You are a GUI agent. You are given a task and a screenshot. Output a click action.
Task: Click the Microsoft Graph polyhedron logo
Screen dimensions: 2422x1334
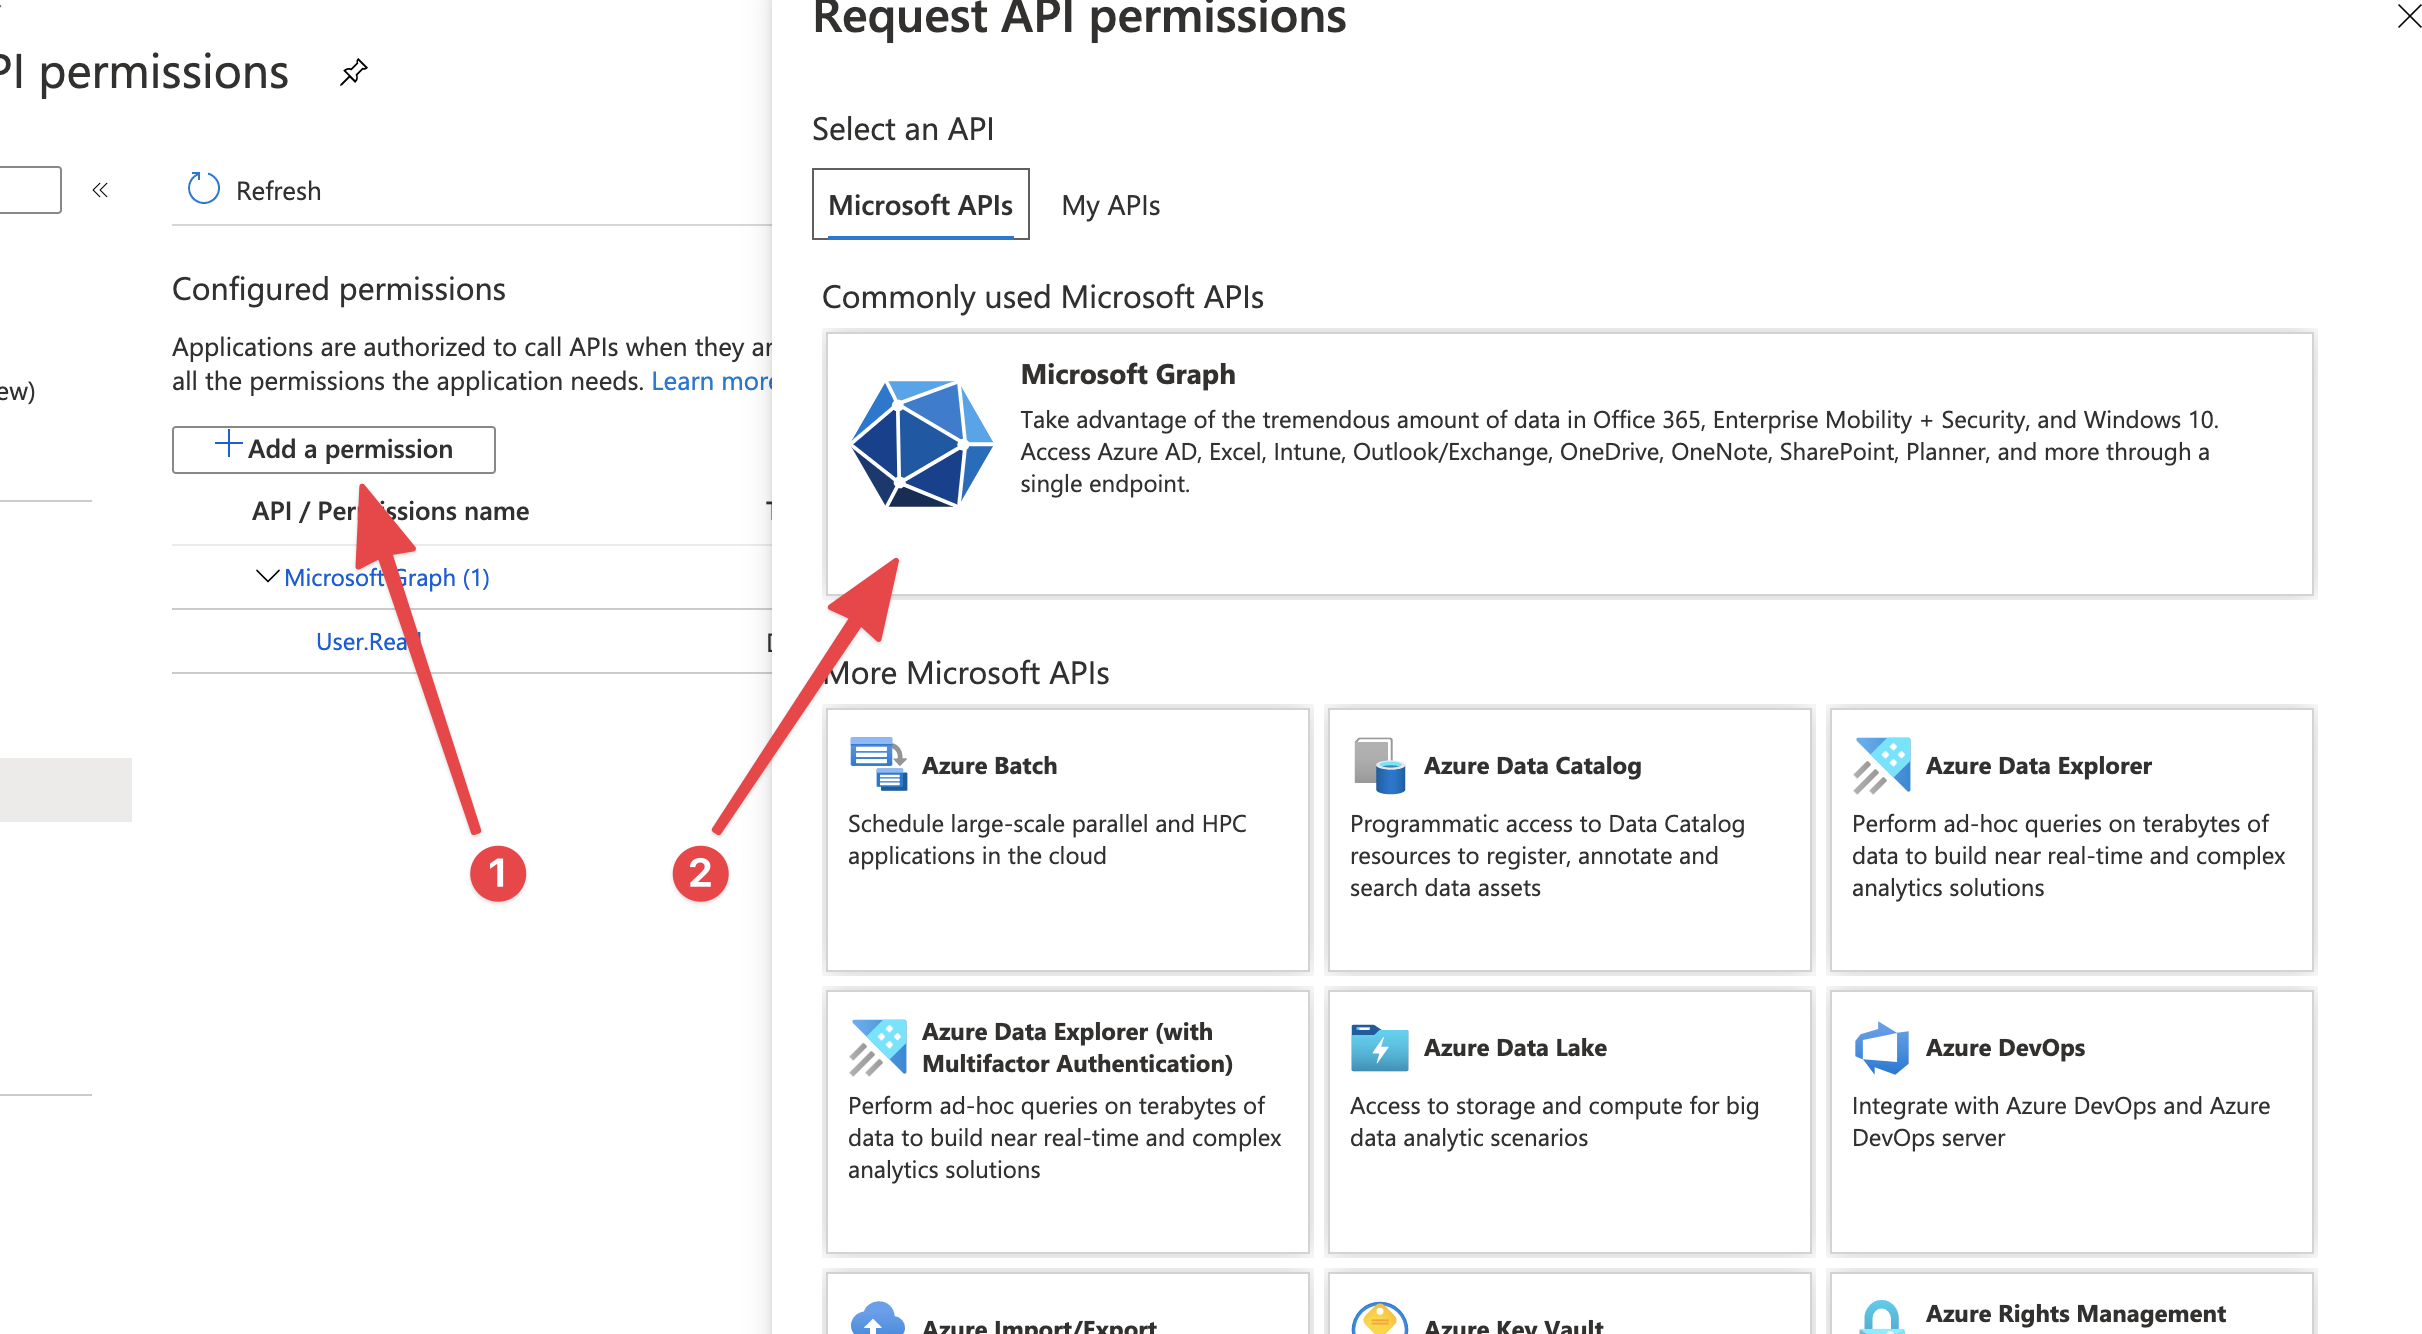pos(921,443)
